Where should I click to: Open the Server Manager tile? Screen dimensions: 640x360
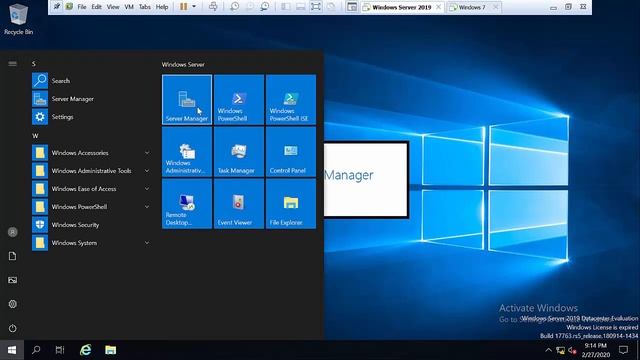[x=187, y=100]
